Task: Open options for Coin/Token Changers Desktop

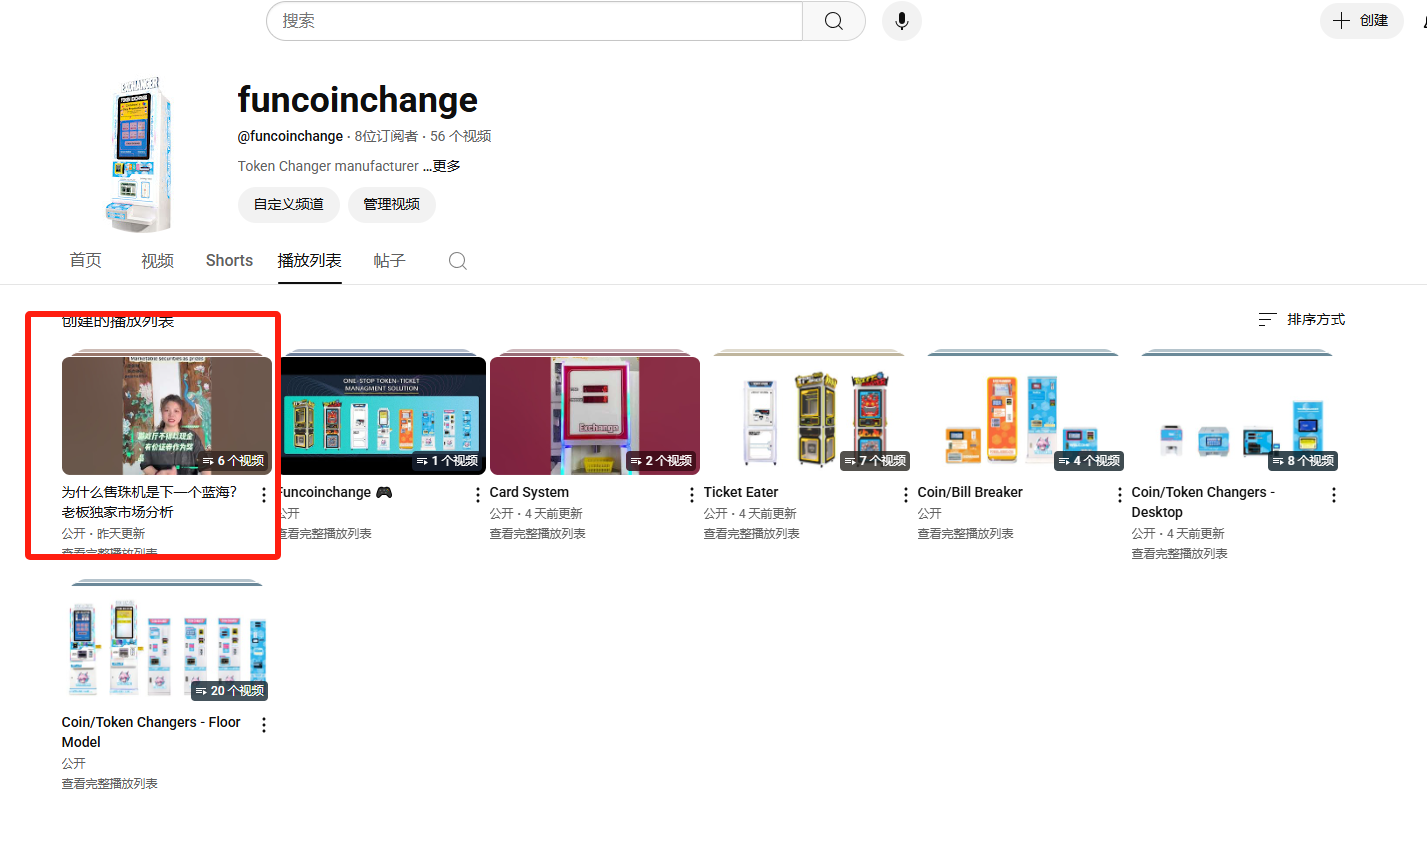Action: click(1334, 495)
